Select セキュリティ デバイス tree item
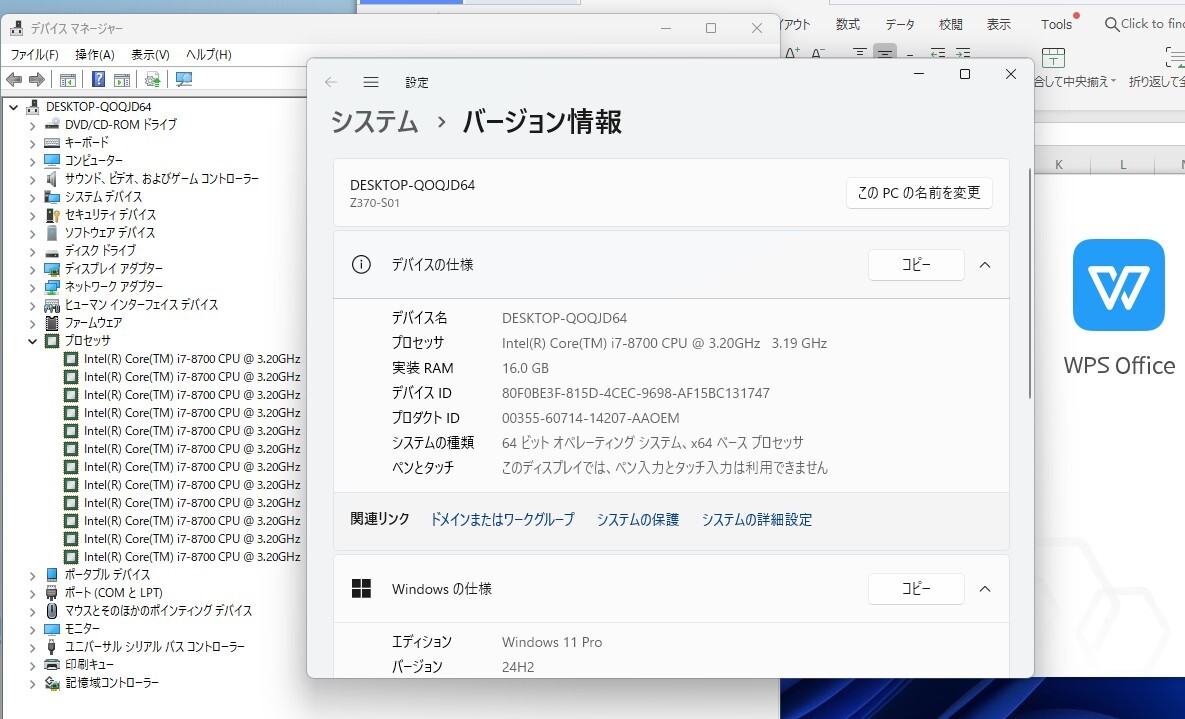Screen dimensions: 1185x719 pos(110,215)
